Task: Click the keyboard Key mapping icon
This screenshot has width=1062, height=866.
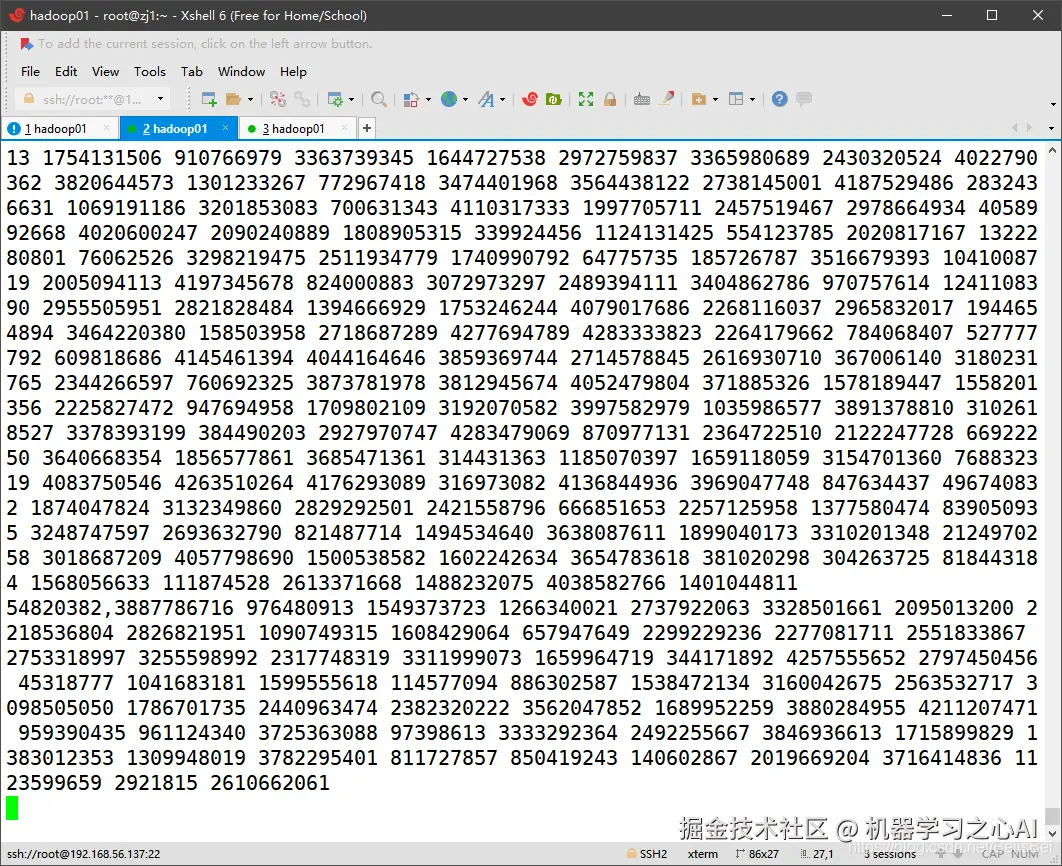Action: point(641,100)
